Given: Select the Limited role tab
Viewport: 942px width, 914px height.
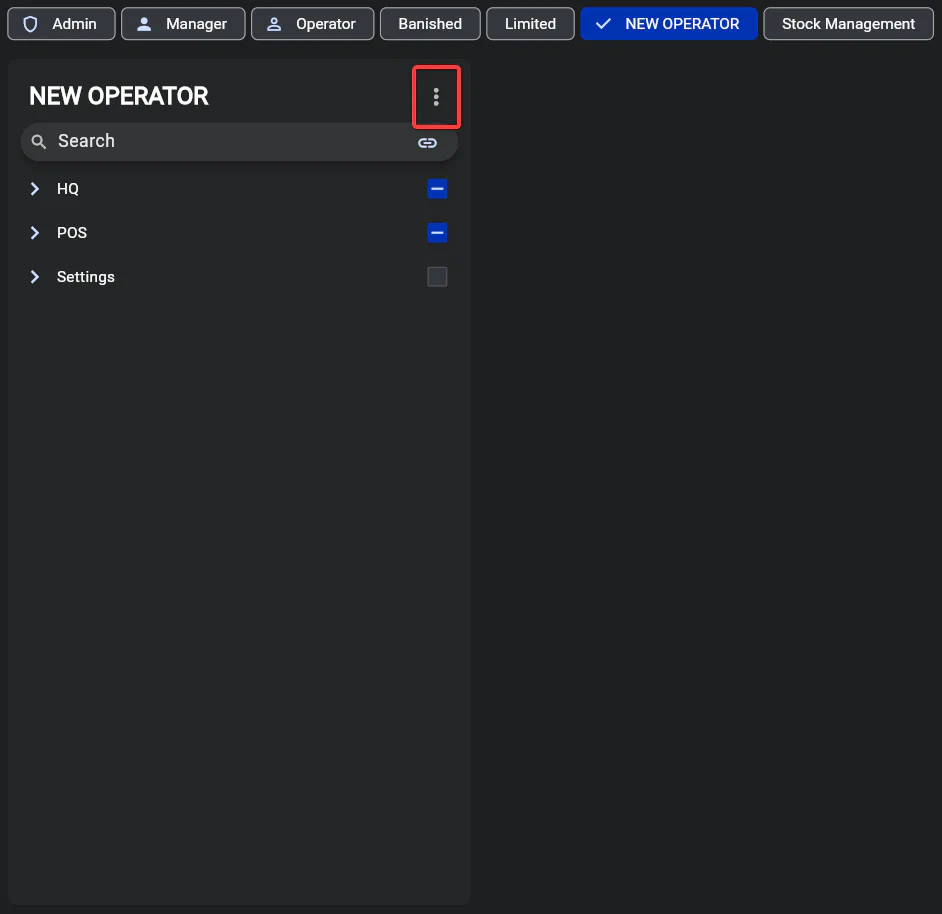Looking at the screenshot, I should [x=530, y=24].
